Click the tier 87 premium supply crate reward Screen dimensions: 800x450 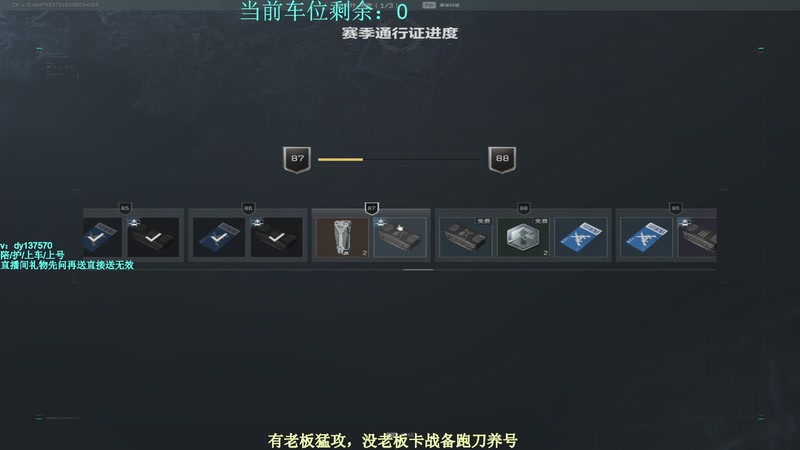click(x=400, y=237)
